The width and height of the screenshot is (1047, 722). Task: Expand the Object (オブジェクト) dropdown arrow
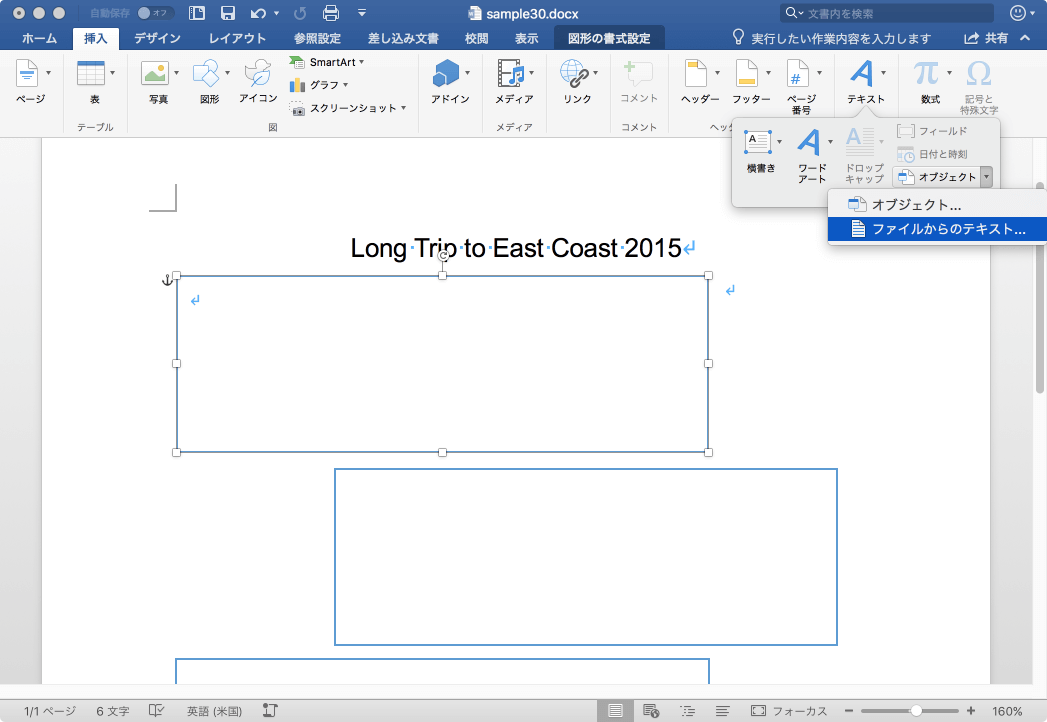986,177
